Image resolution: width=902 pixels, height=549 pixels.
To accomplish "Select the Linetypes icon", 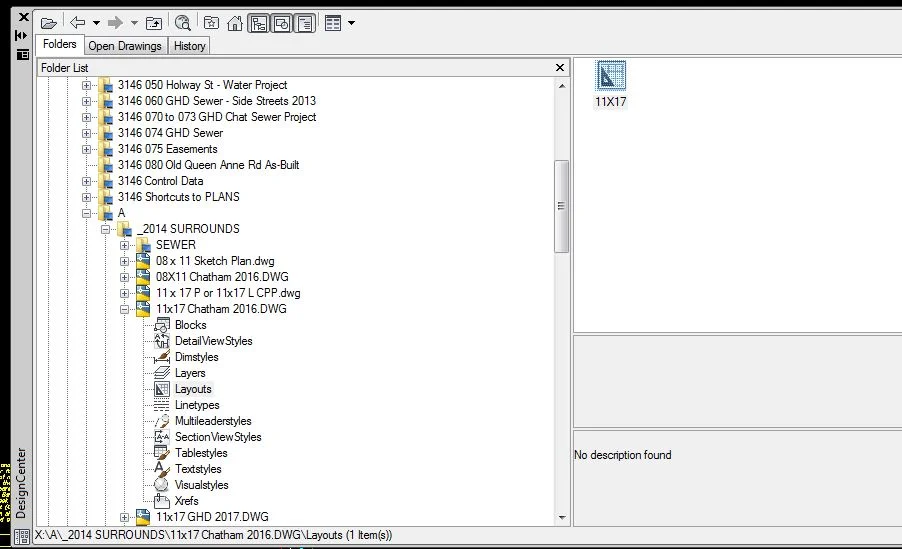I will point(162,405).
